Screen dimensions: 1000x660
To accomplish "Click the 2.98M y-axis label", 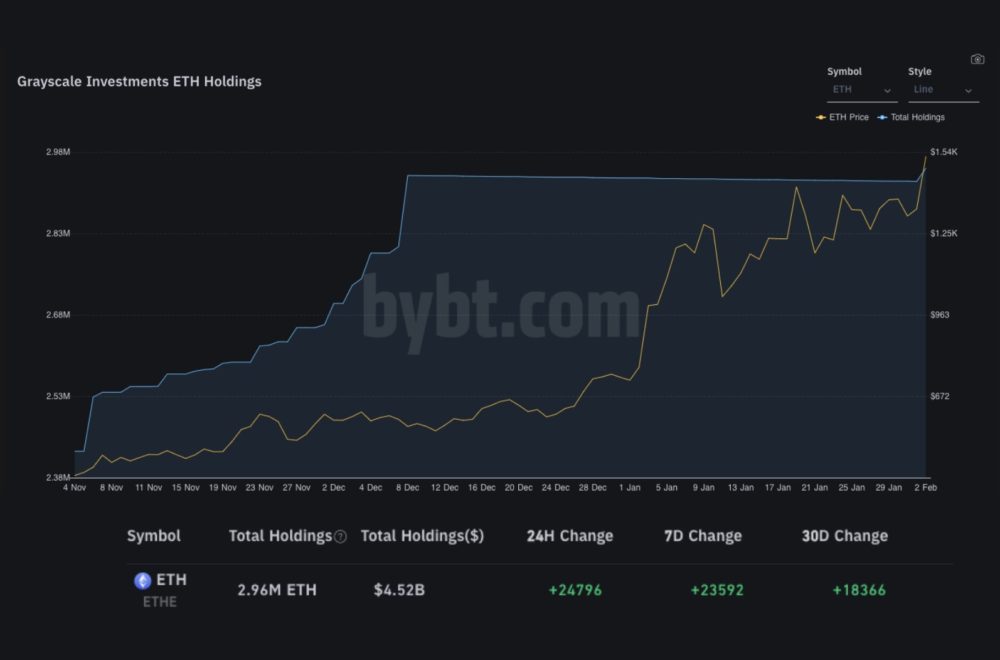I will (58, 152).
